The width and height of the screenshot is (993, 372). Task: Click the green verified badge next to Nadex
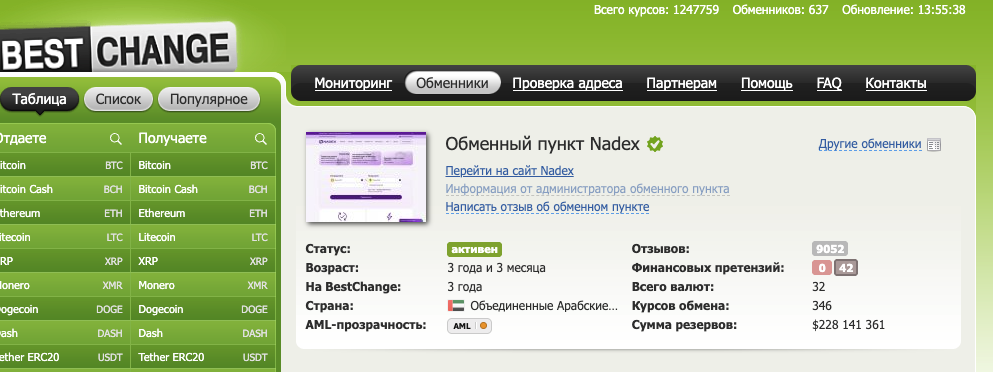(655, 144)
